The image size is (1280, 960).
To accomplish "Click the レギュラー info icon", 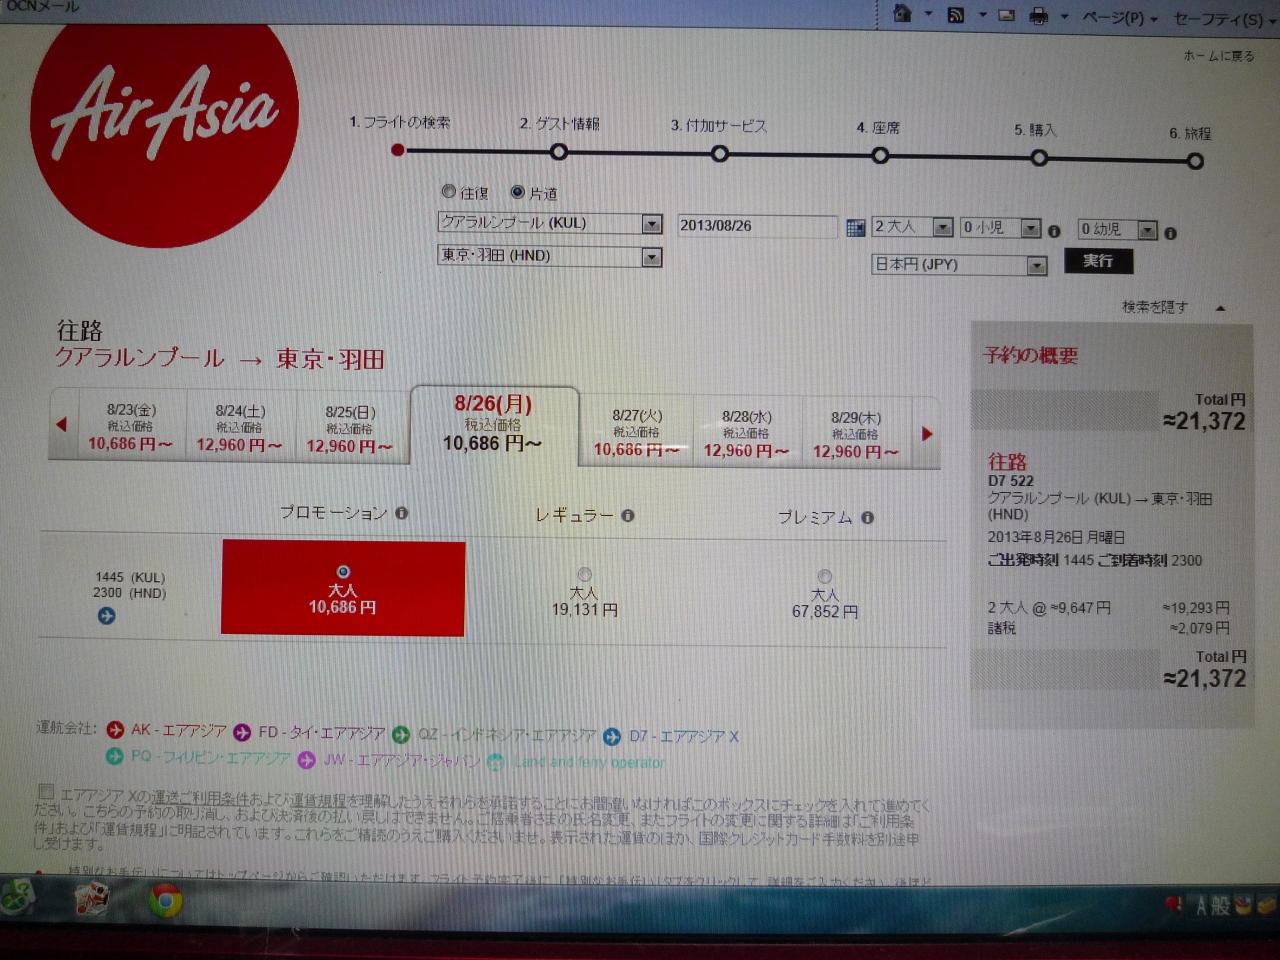I will point(628,516).
